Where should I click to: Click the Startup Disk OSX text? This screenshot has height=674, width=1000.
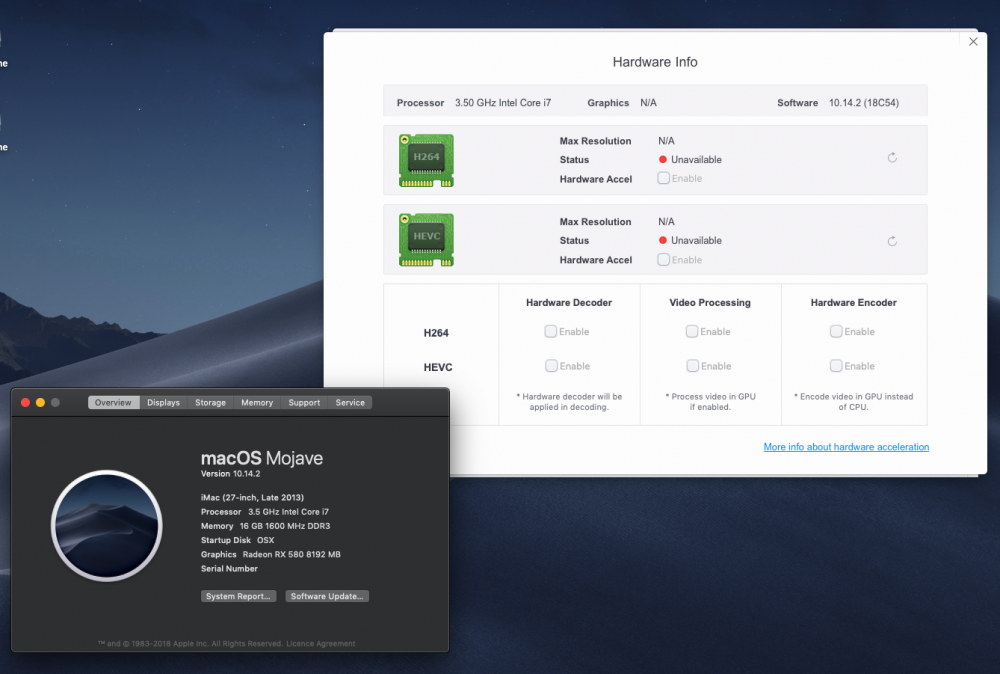pos(238,540)
